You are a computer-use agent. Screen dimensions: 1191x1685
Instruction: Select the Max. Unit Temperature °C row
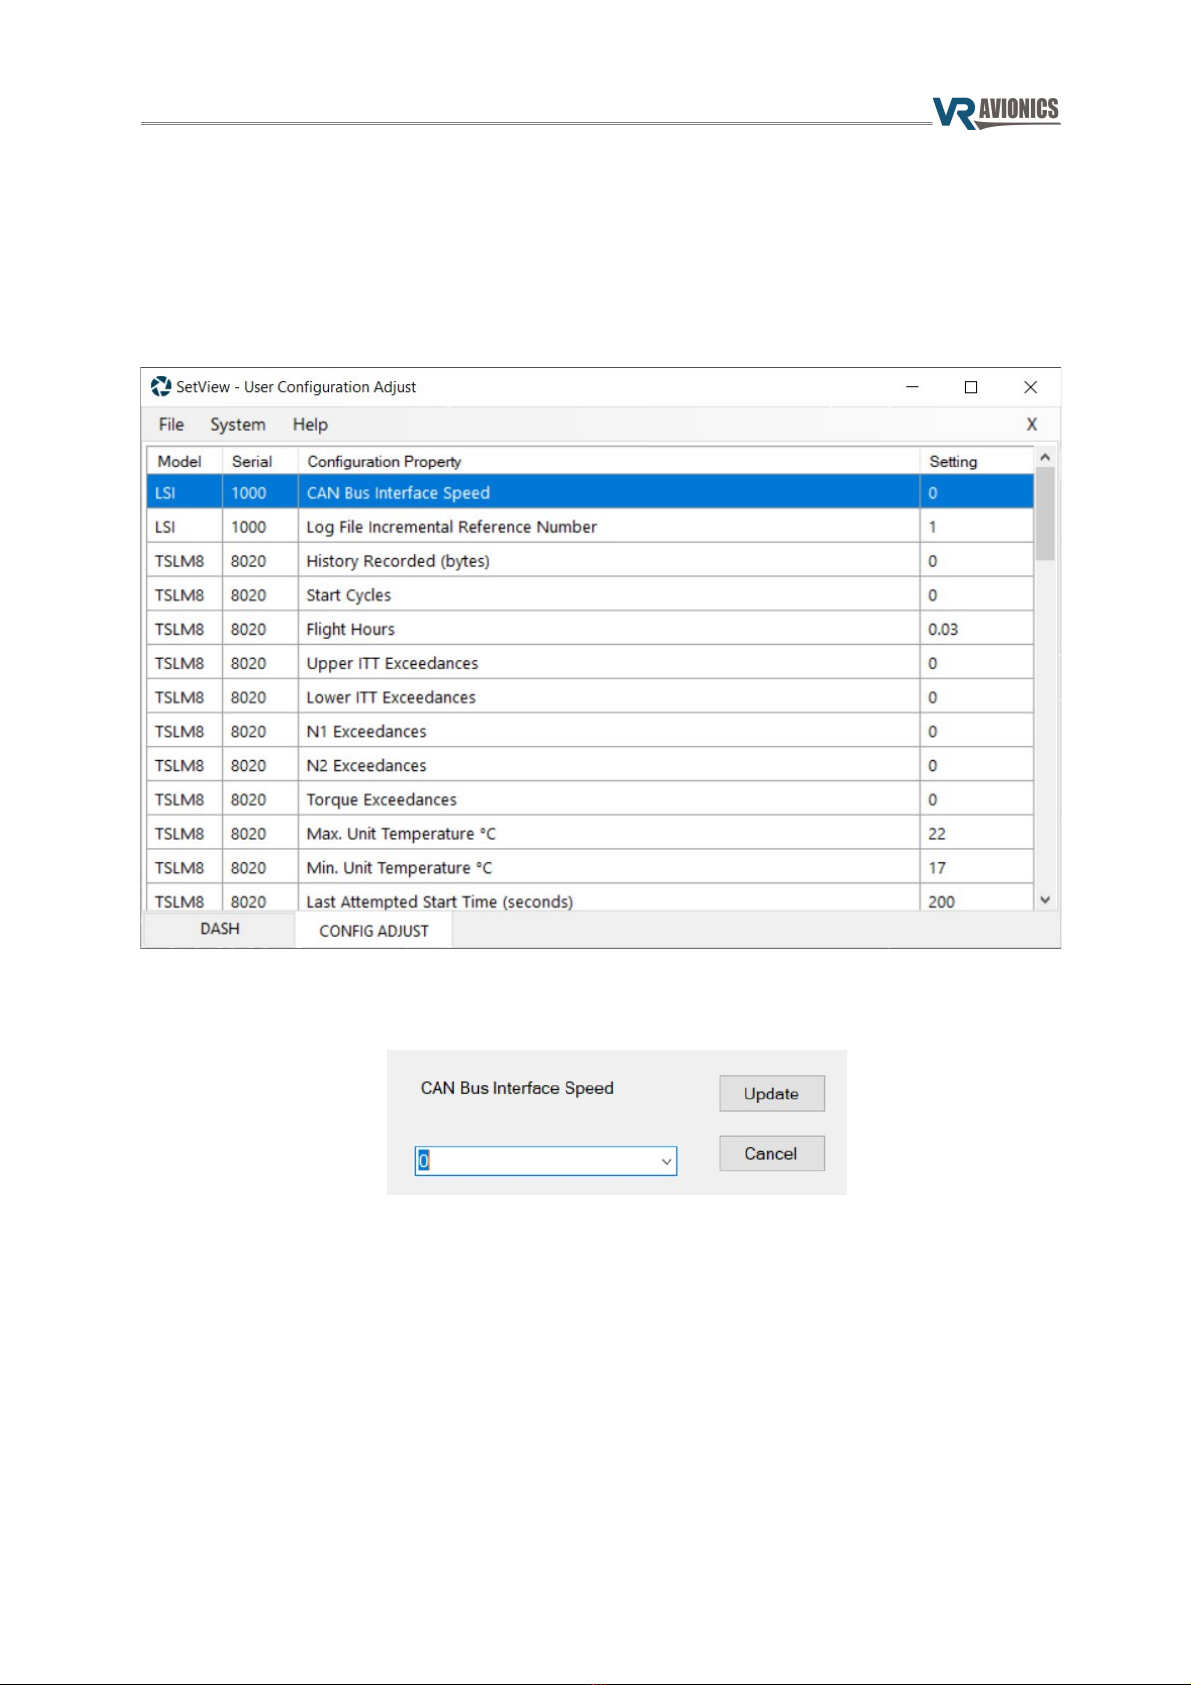tap(590, 832)
